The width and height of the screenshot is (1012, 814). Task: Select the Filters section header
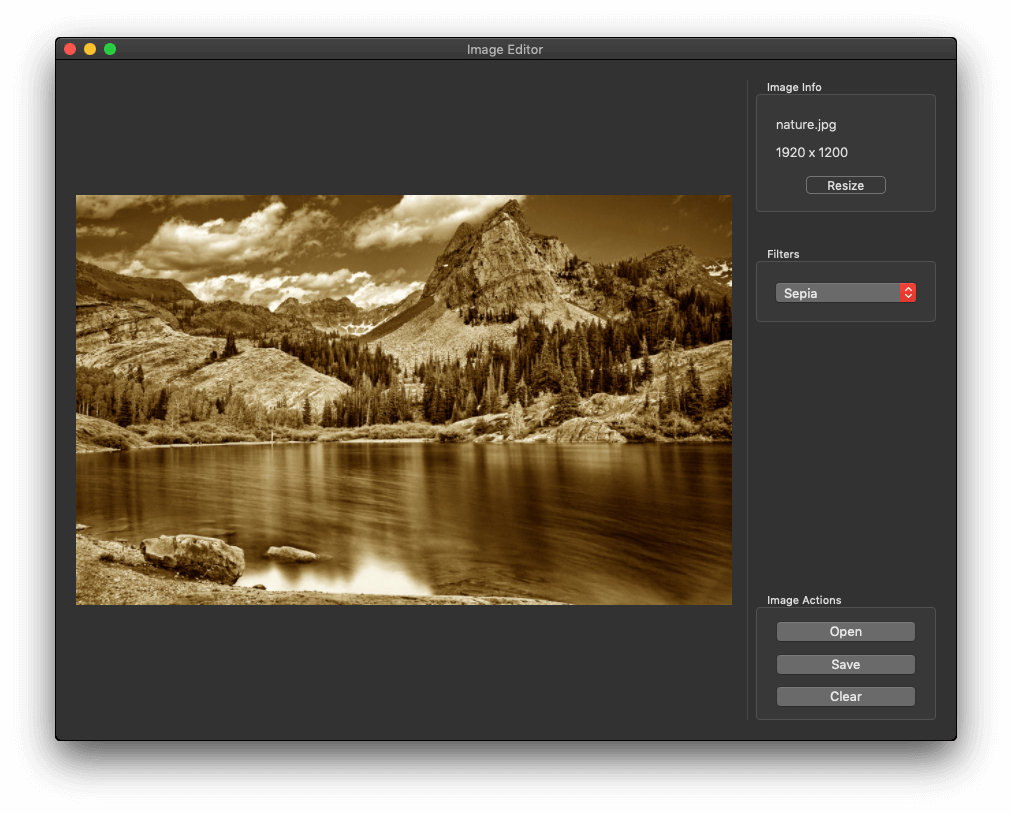pos(783,254)
